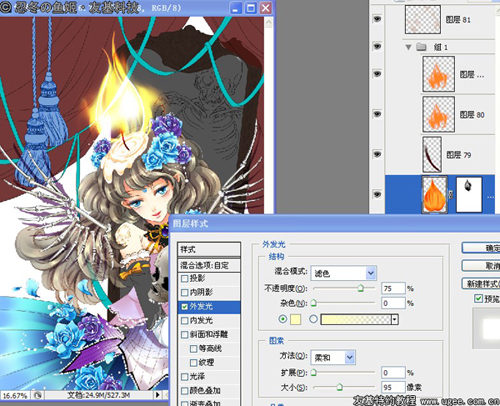
Task: Enable 内阴影 inner shadow checkbox
Action: point(185,292)
